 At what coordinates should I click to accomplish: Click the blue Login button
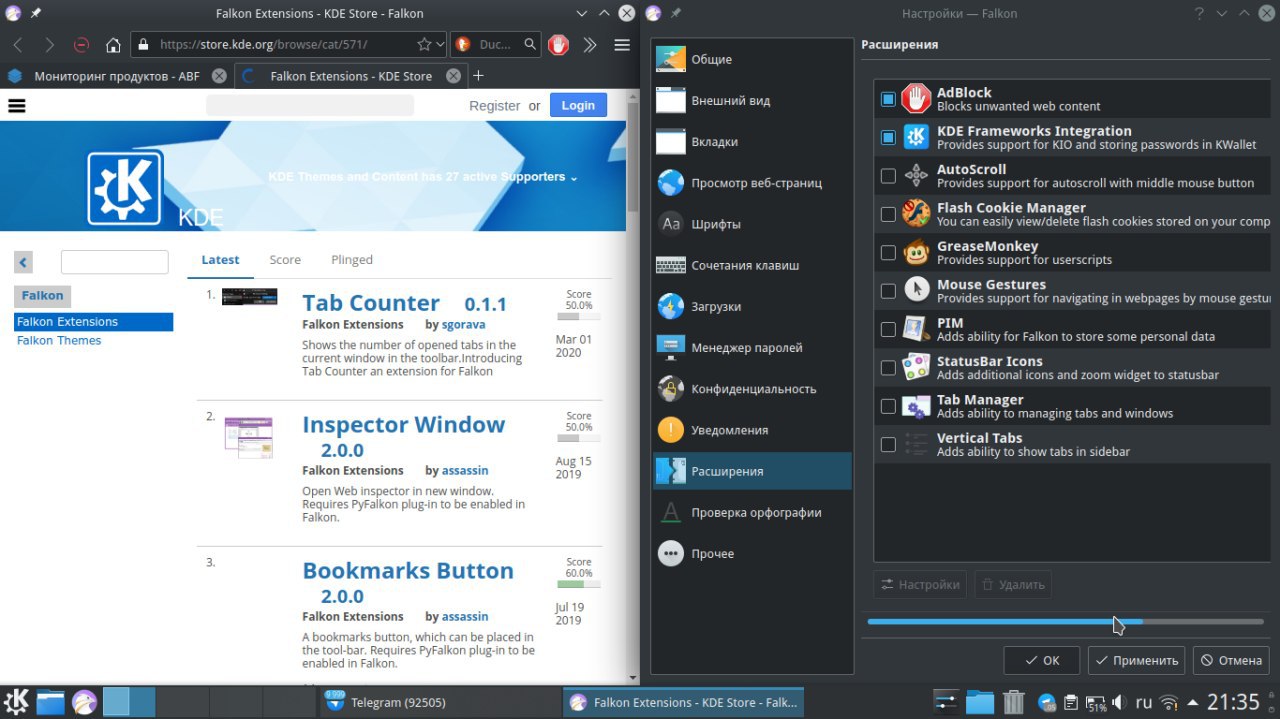(578, 105)
